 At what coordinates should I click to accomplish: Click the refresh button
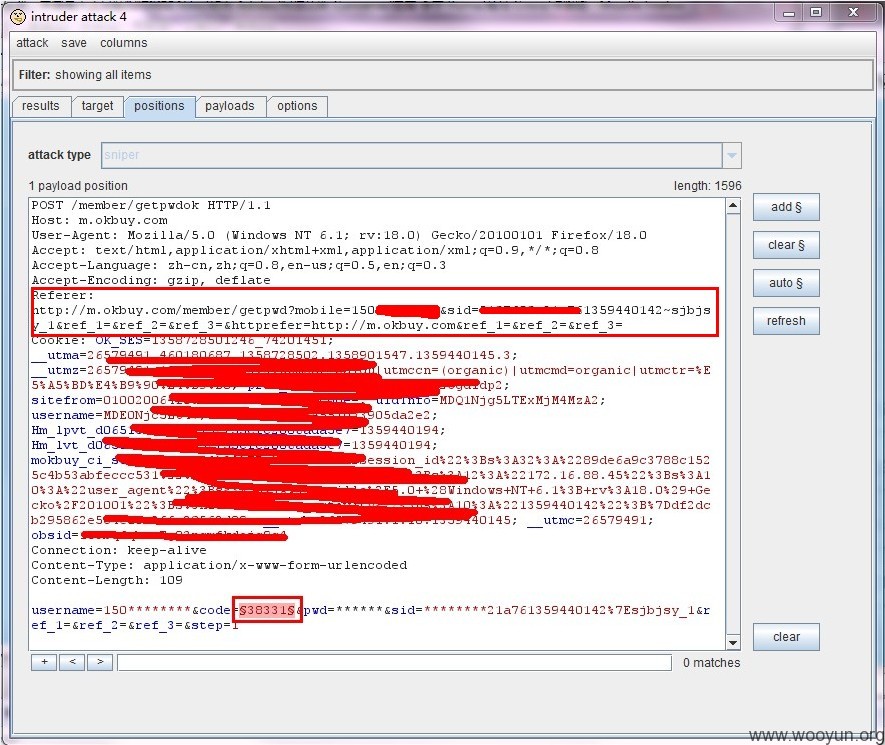click(786, 321)
